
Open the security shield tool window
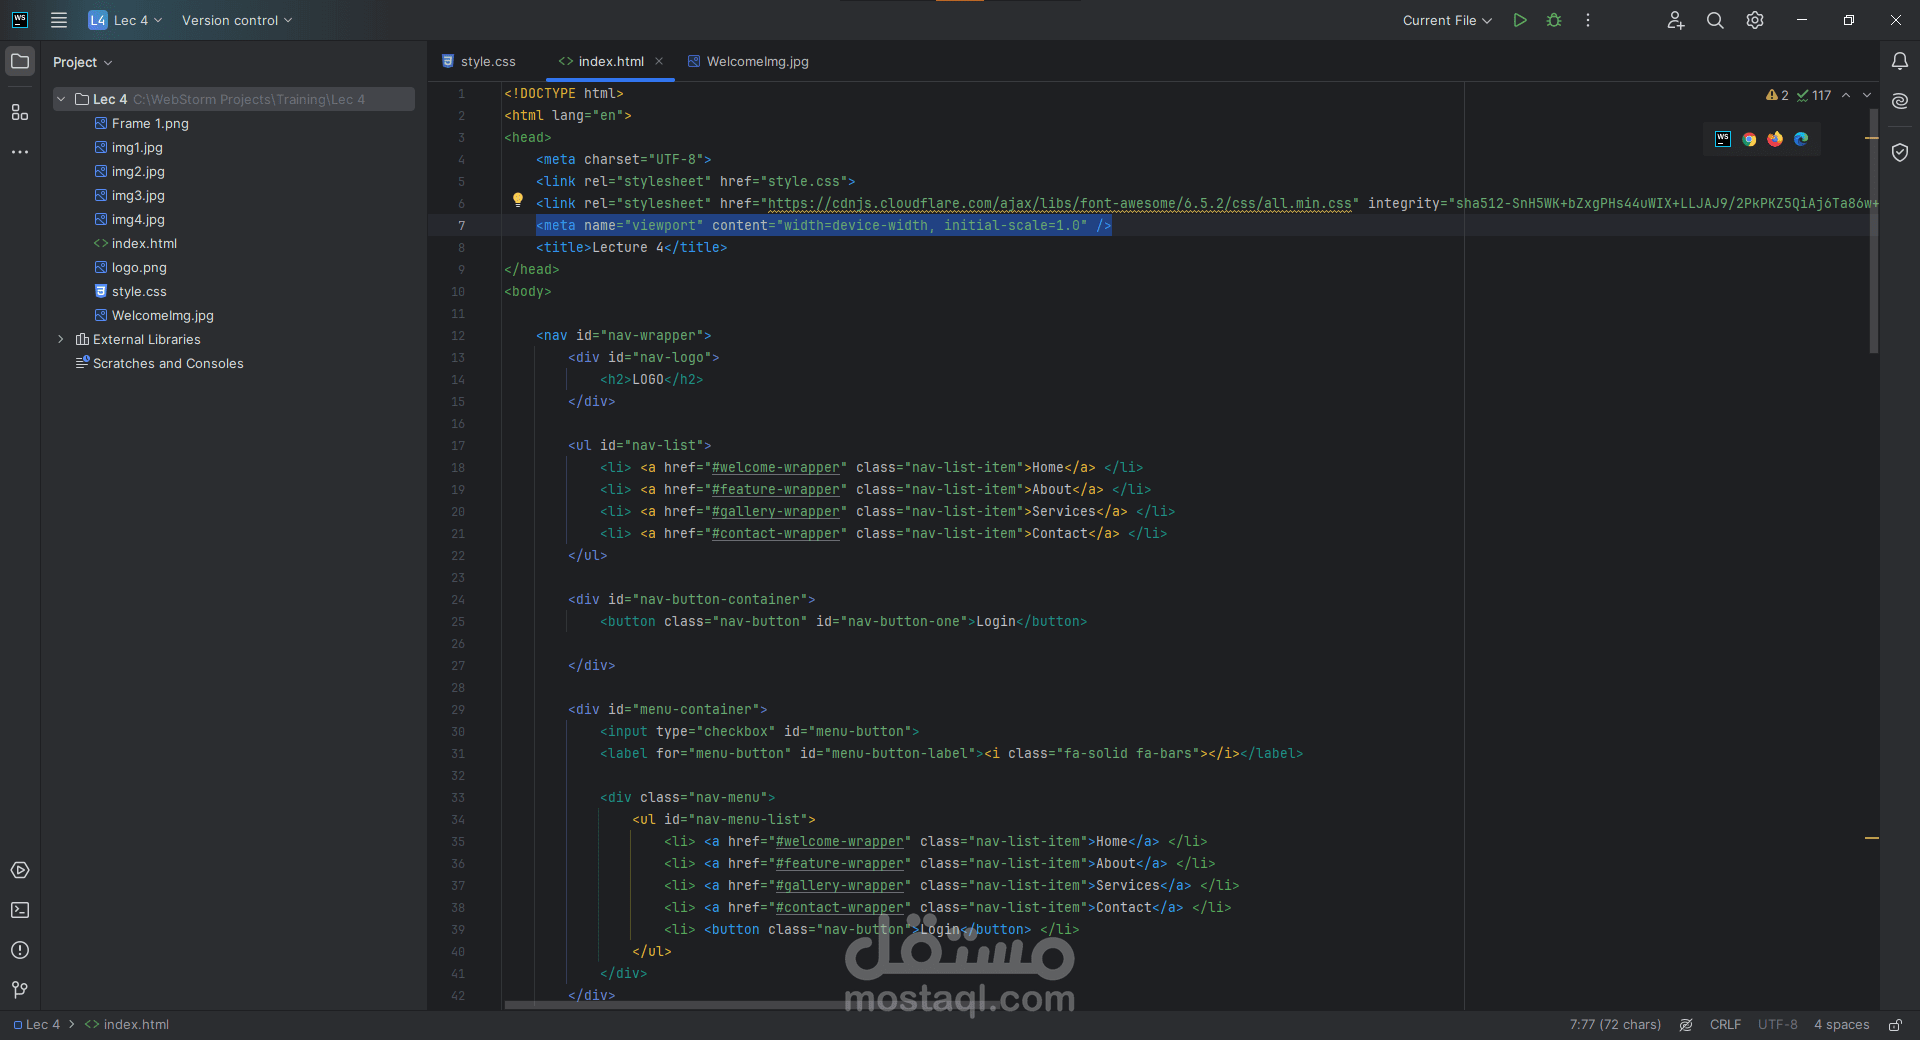point(1900,152)
